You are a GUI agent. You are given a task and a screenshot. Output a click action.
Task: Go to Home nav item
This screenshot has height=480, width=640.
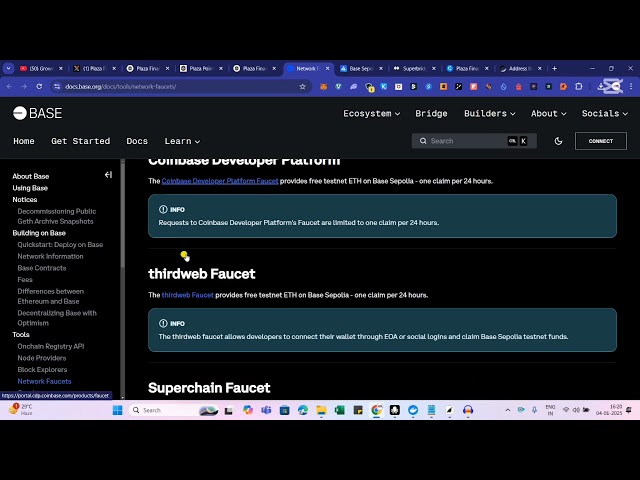coord(24,141)
